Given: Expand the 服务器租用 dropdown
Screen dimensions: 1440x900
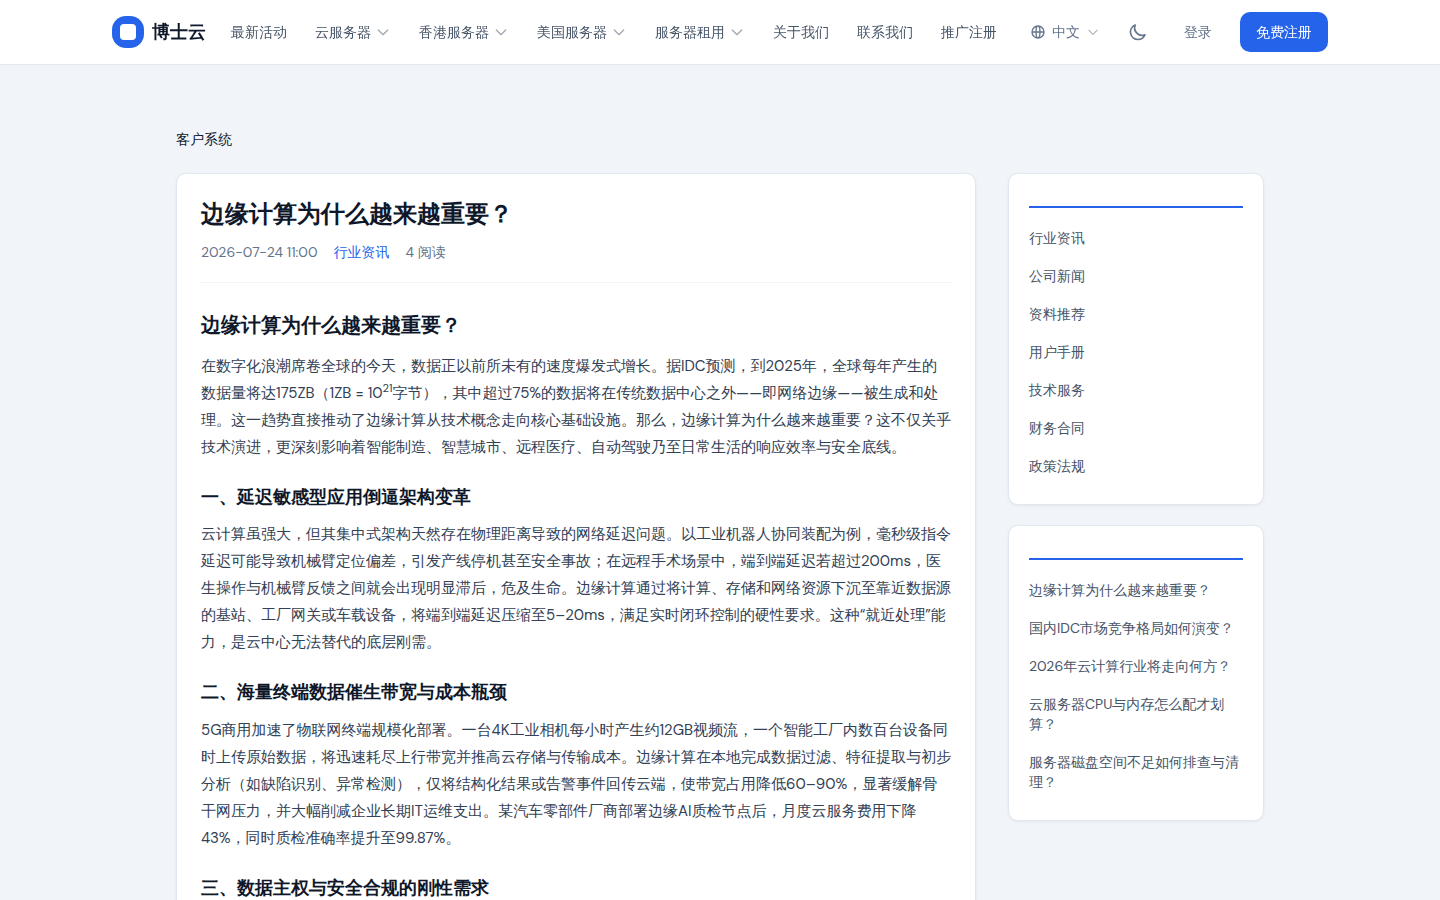Looking at the screenshot, I should pyautogui.click(x=699, y=32).
